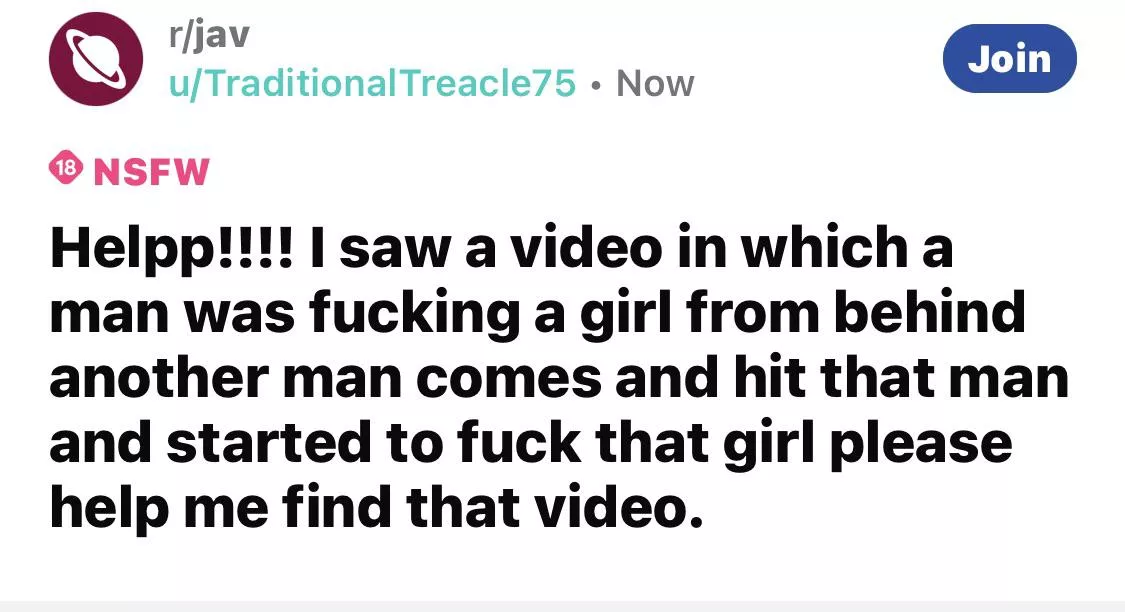Click the red 18 age badge icon

65,168
